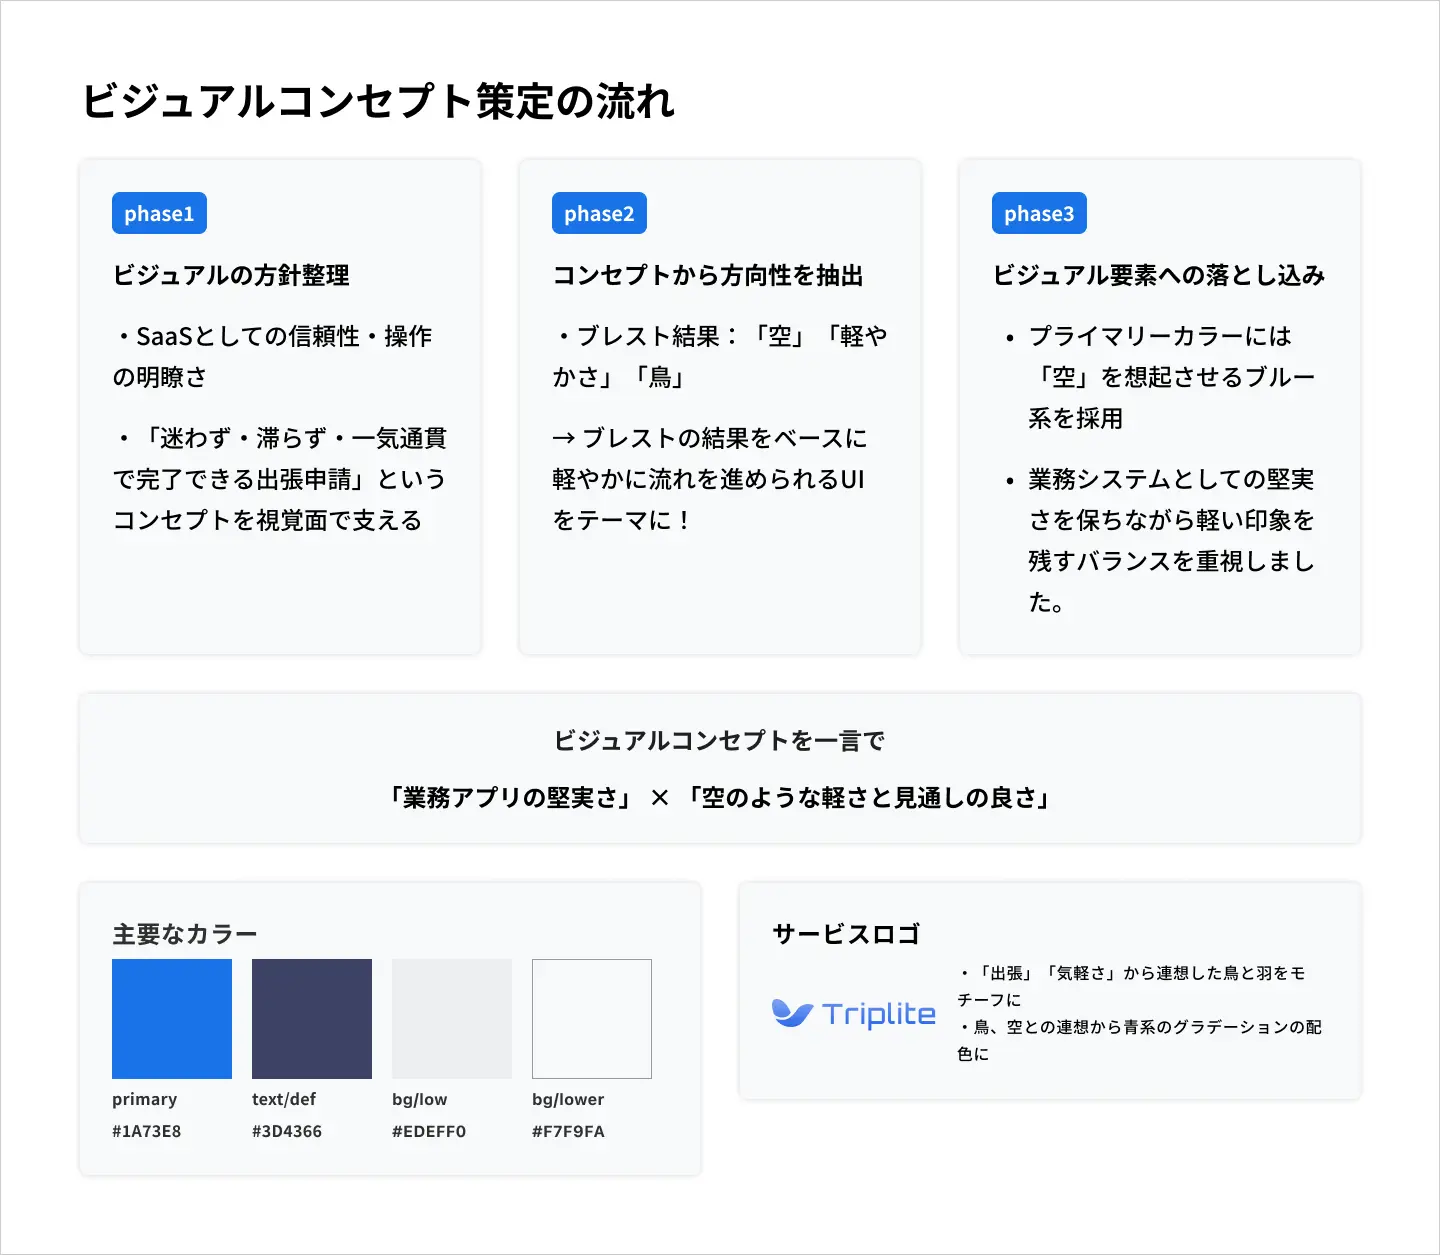Click the #F7F9FA hex code text

[570, 1131]
